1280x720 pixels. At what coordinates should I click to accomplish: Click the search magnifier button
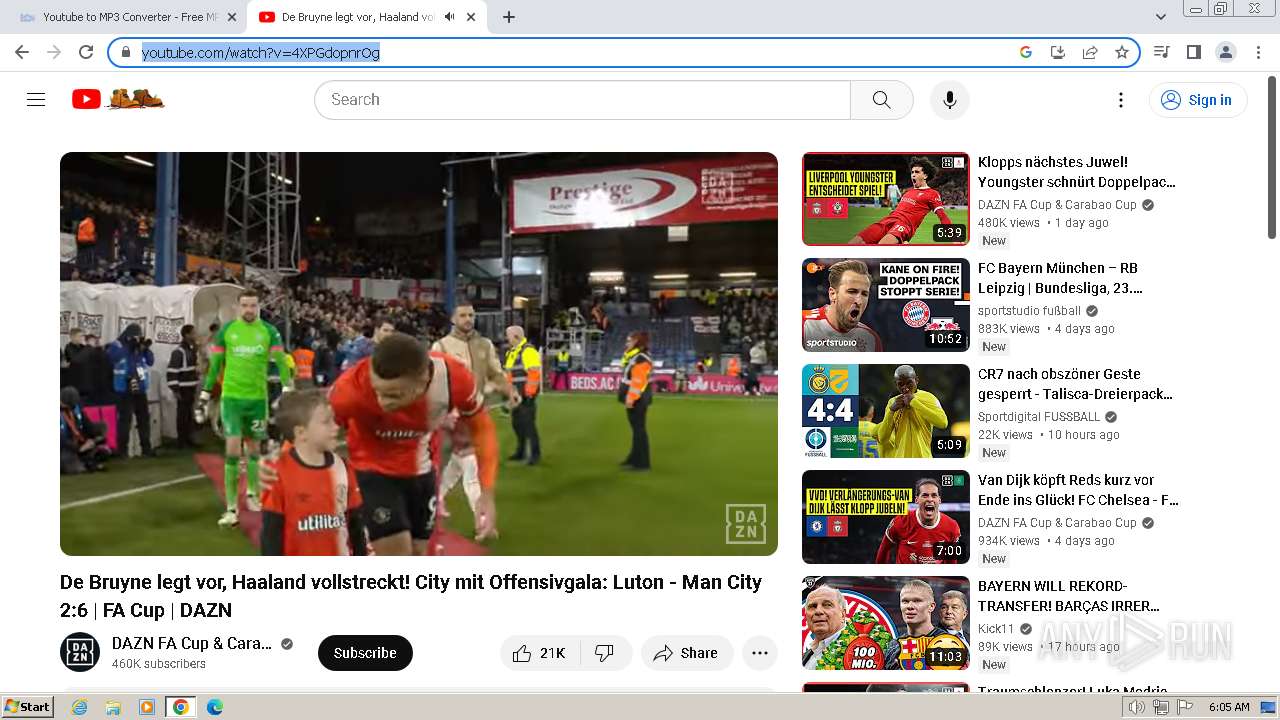click(x=881, y=99)
